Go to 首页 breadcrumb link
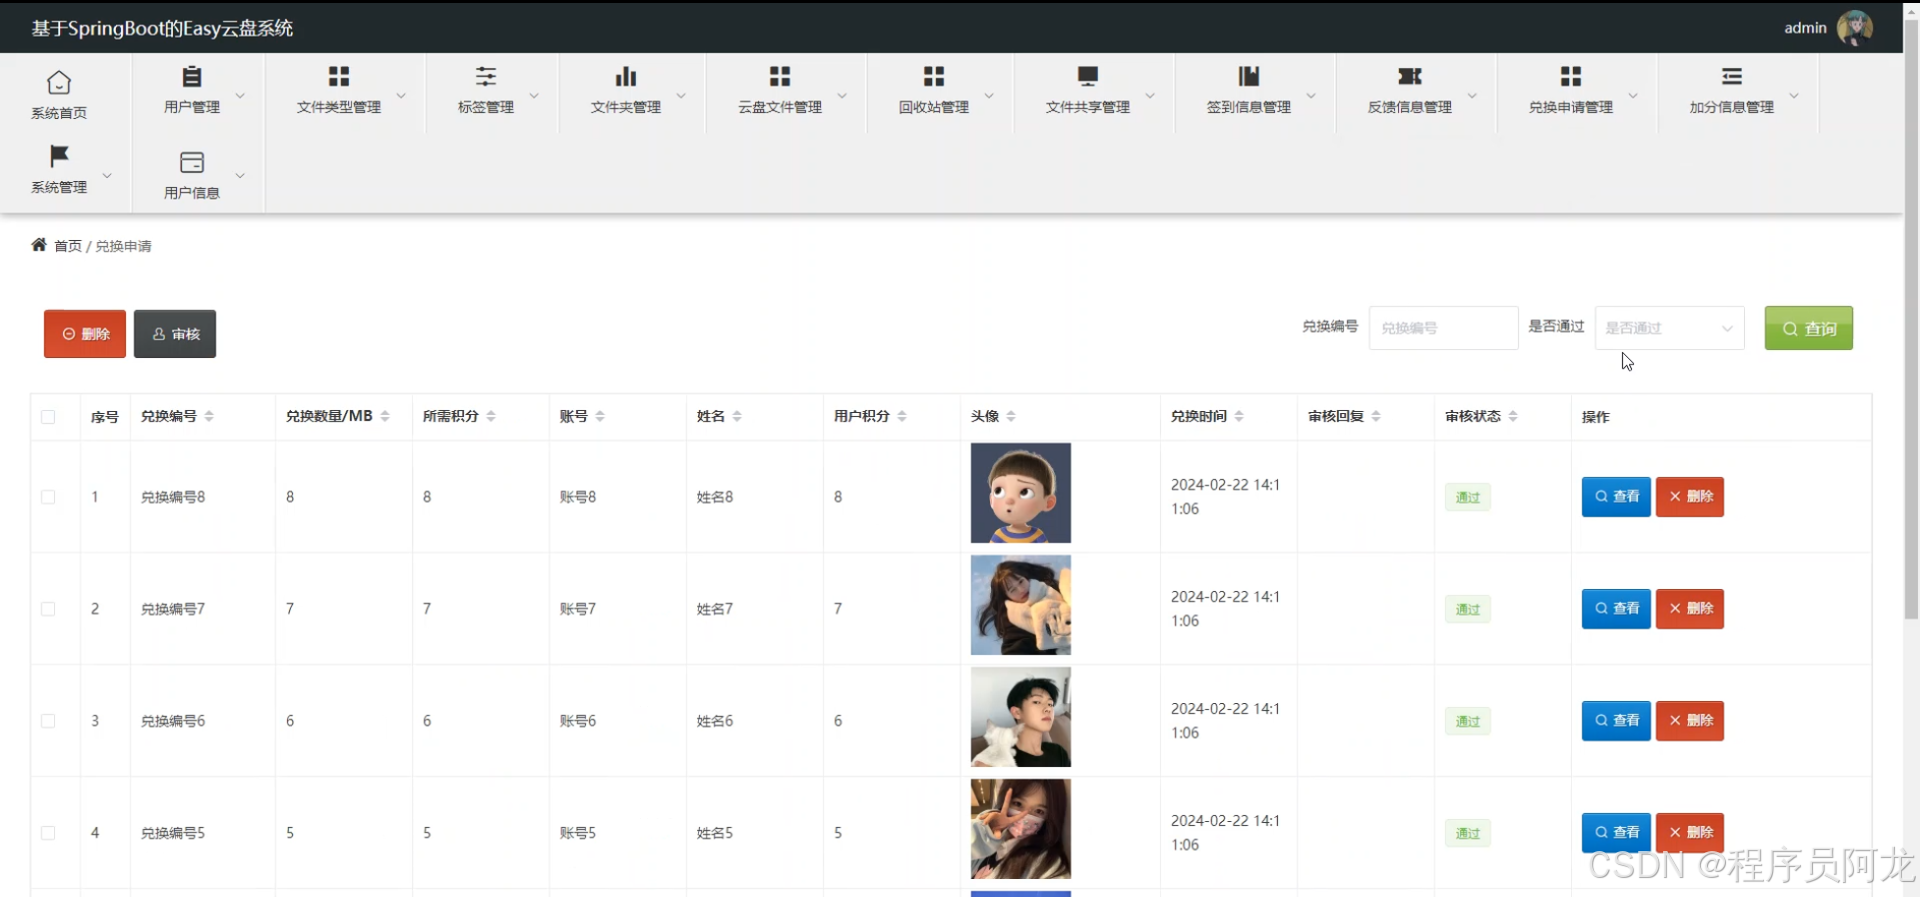The image size is (1920, 897). pyautogui.click(x=68, y=246)
